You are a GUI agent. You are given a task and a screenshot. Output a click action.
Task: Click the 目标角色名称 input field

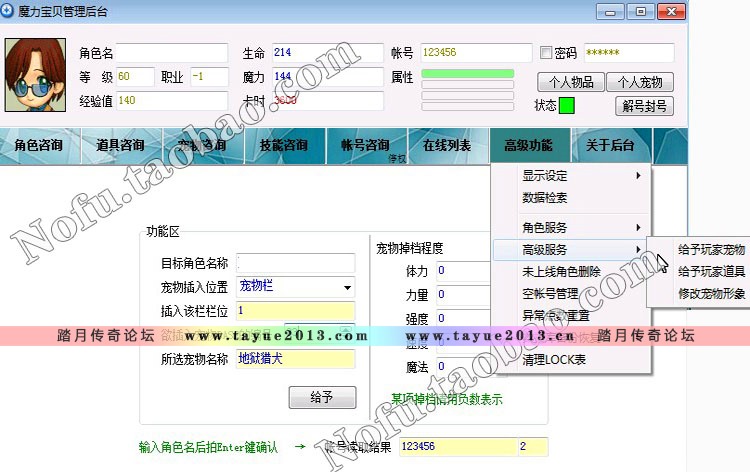(x=296, y=263)
